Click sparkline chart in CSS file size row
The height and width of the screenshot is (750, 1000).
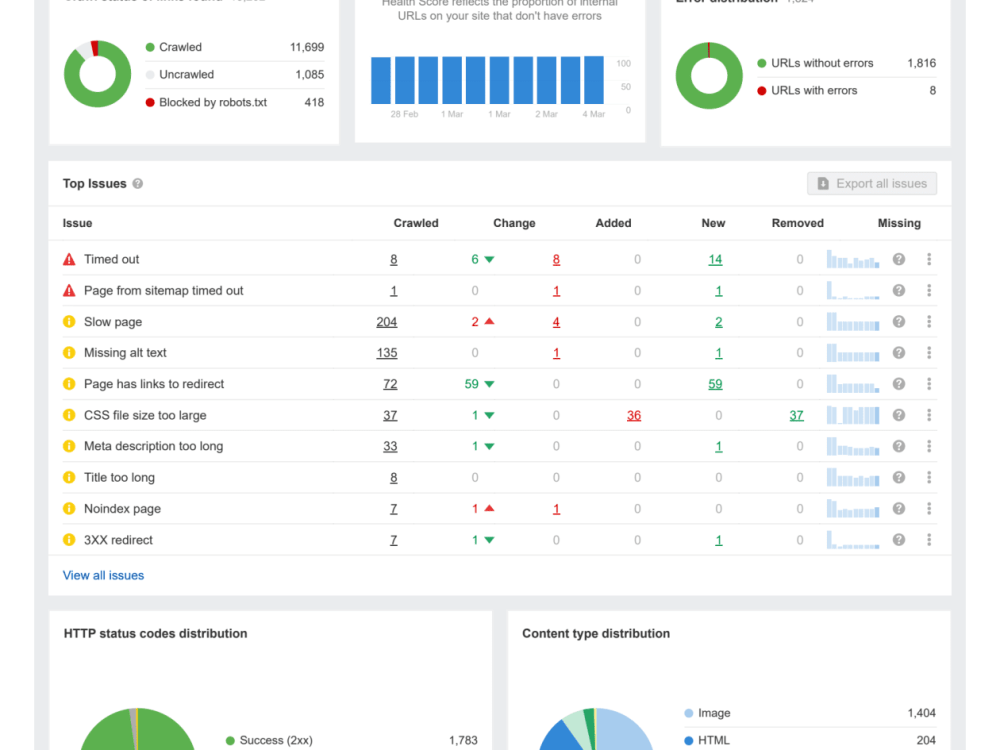click(x=853, y=415)
